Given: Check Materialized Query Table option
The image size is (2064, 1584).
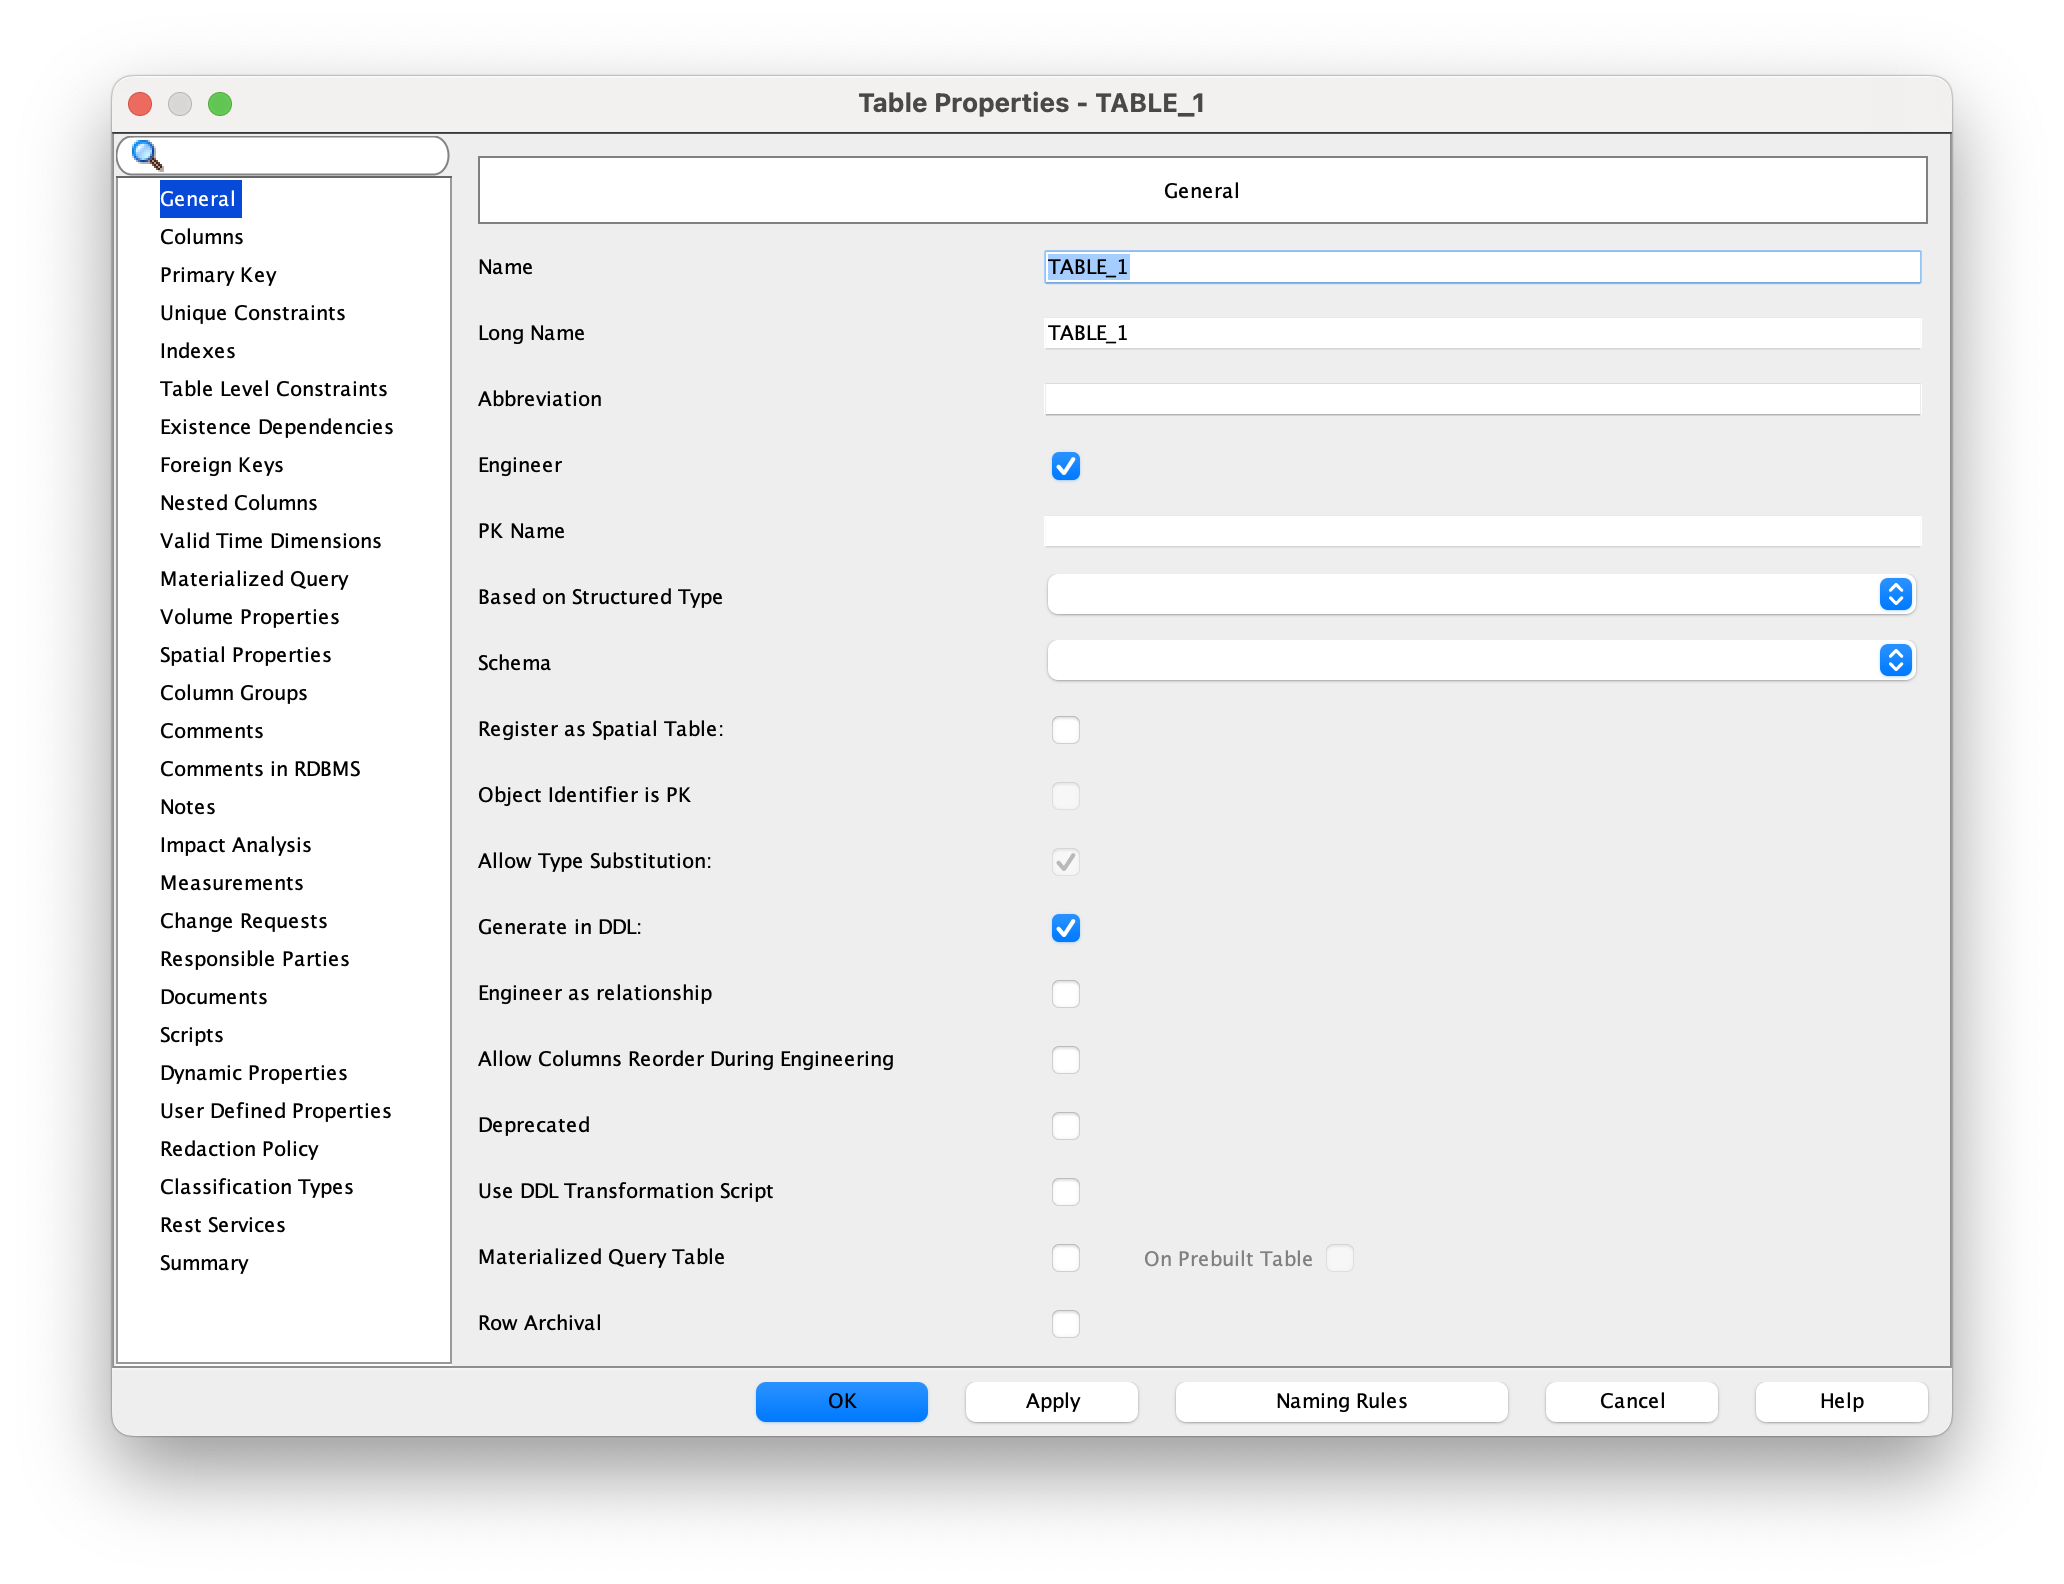Looking at the screenshot, I should pyautogui.click(x=1065, y=1258).
